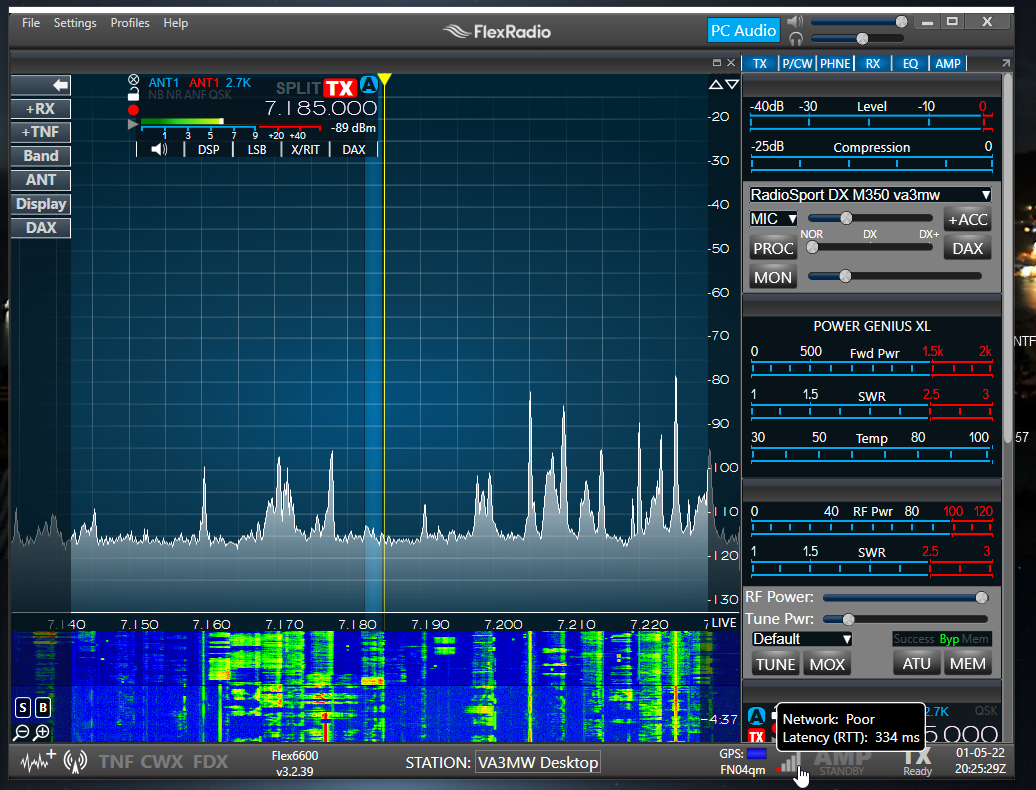Click the back arrow above +RX
This screenshot has width=1036, height=790.
[41, 85]
